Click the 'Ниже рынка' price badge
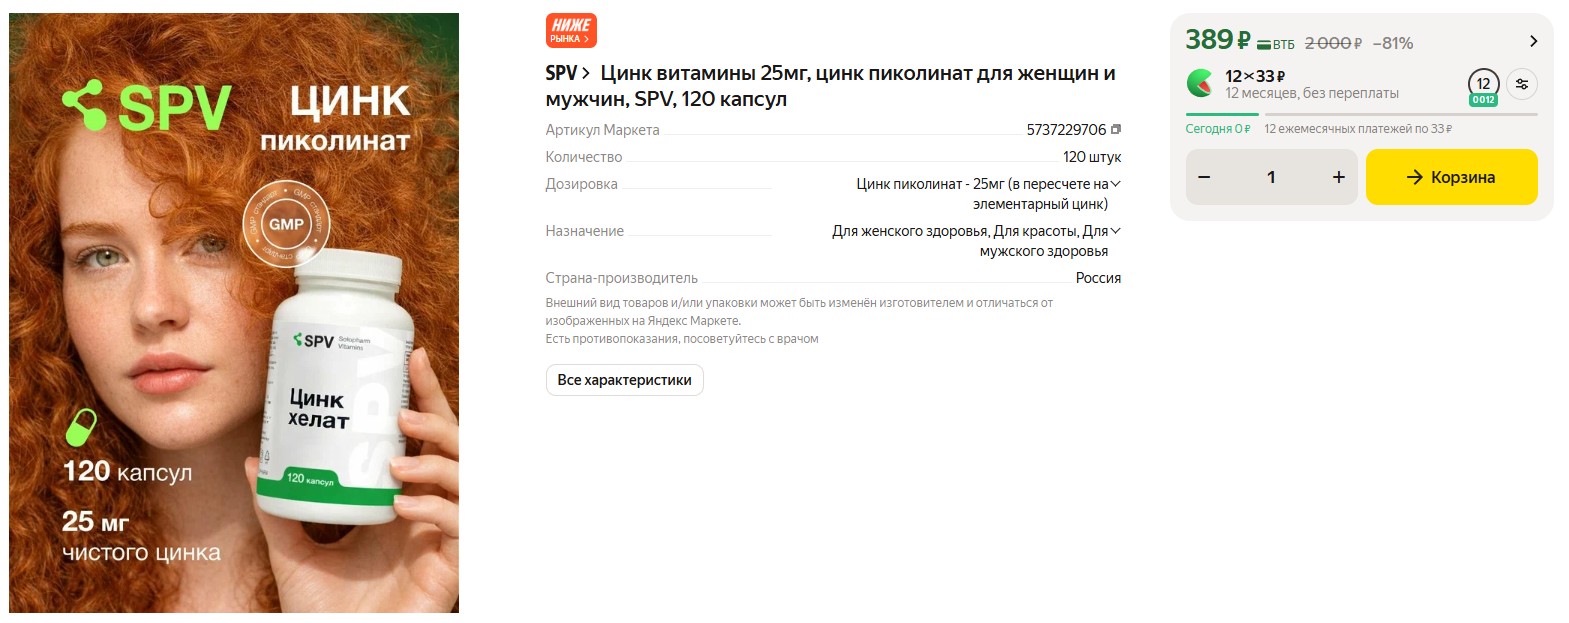 (x=571, y=31)
